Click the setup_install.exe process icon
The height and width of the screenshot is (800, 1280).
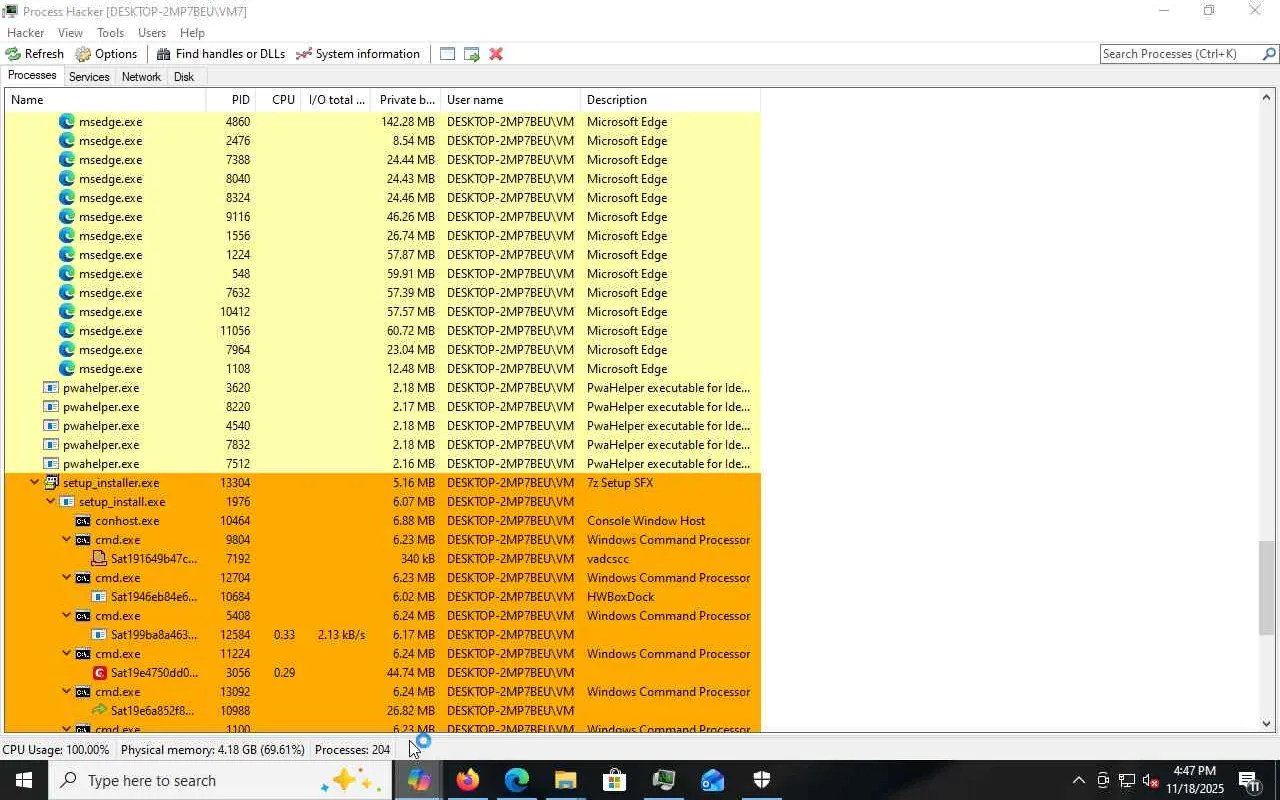coord(67,502)
